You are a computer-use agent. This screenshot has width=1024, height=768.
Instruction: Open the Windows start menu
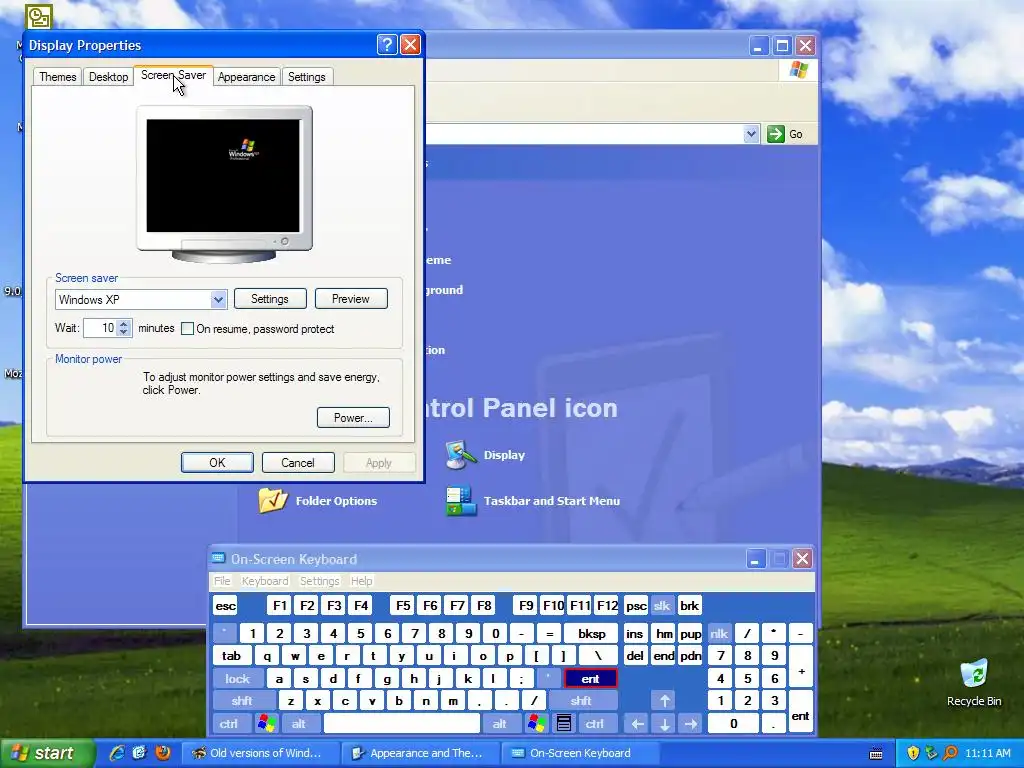(48, 753)
